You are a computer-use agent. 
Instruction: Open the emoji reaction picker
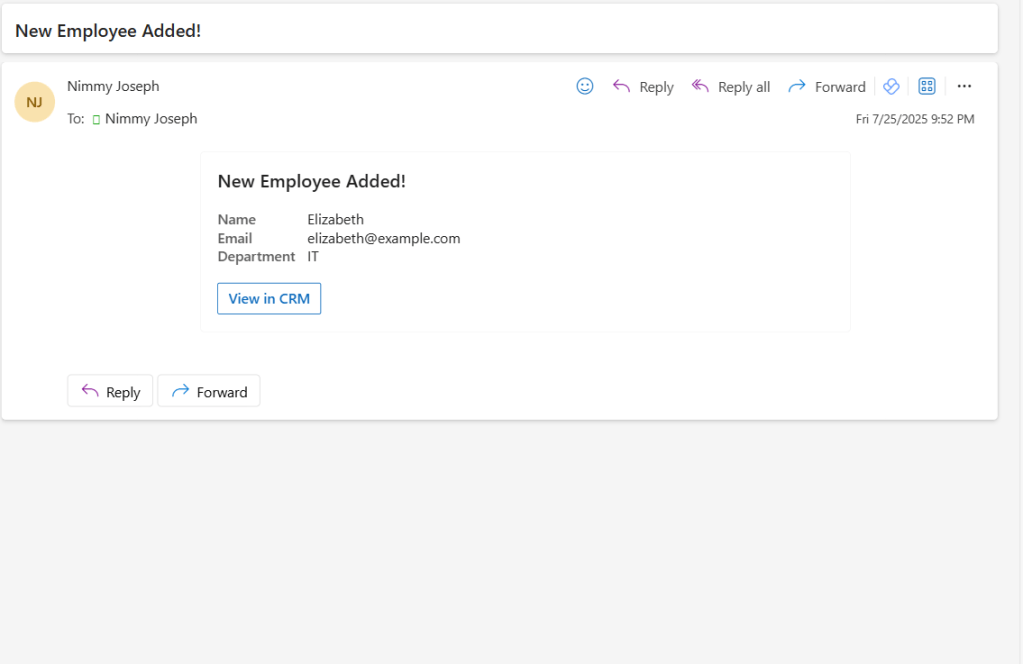(585, 87)
